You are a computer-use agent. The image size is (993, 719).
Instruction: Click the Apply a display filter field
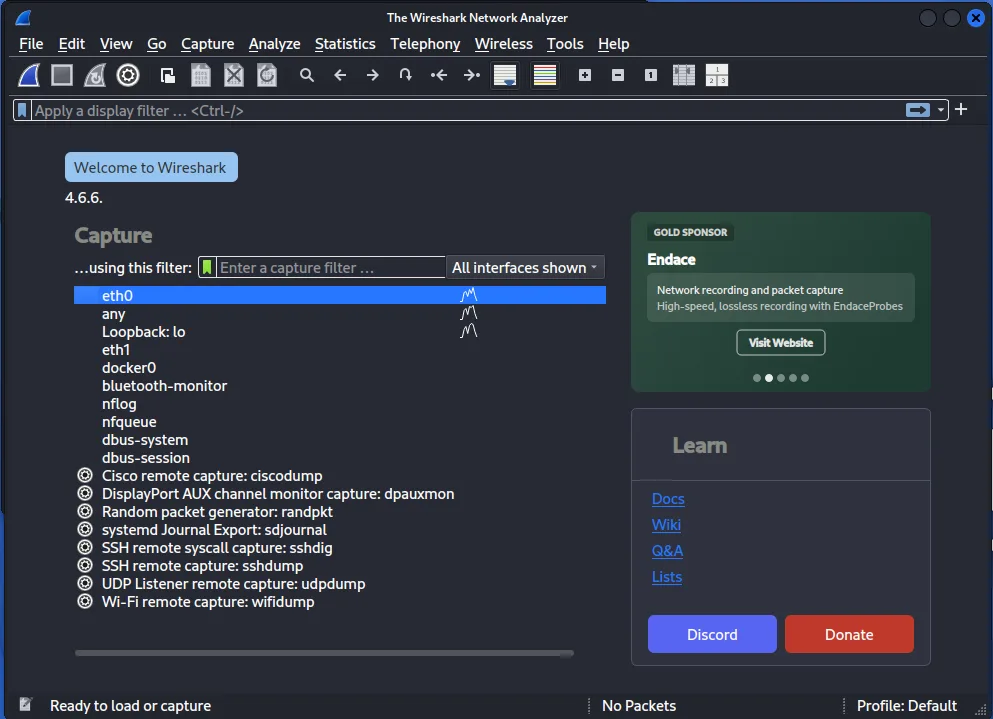pyautogui.click(x=469, y=110)
